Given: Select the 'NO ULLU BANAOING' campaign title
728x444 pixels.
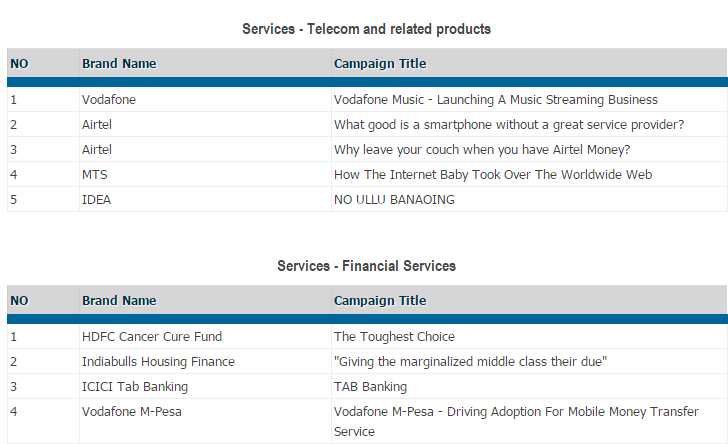Looking at the screenshot, I should [394, 200].
